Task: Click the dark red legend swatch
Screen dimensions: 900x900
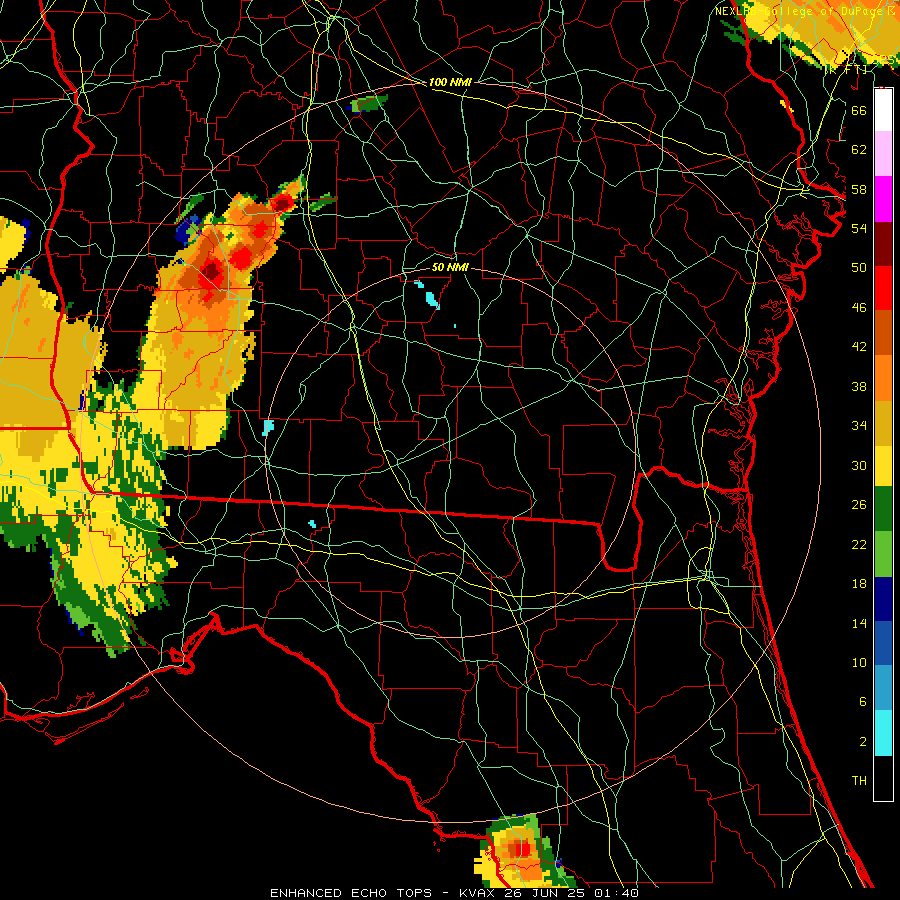Action: 883,244
